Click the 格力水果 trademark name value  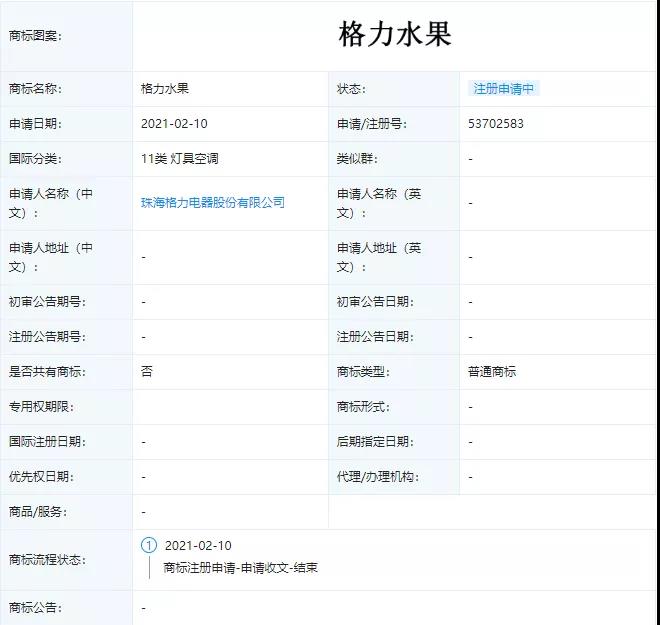(165, 89)
